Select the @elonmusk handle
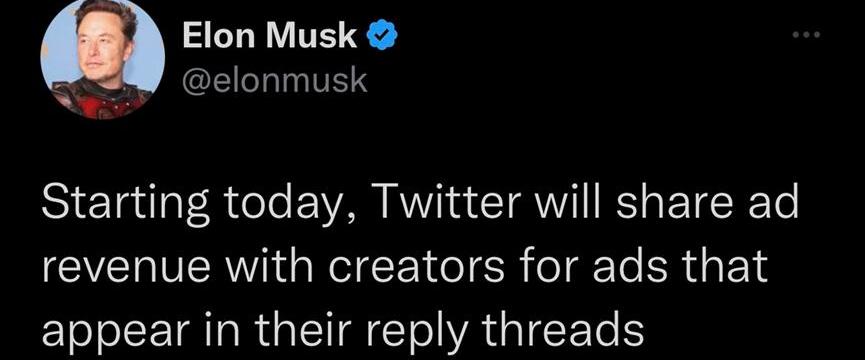This screenshot has height=360, width=865. 274,82
